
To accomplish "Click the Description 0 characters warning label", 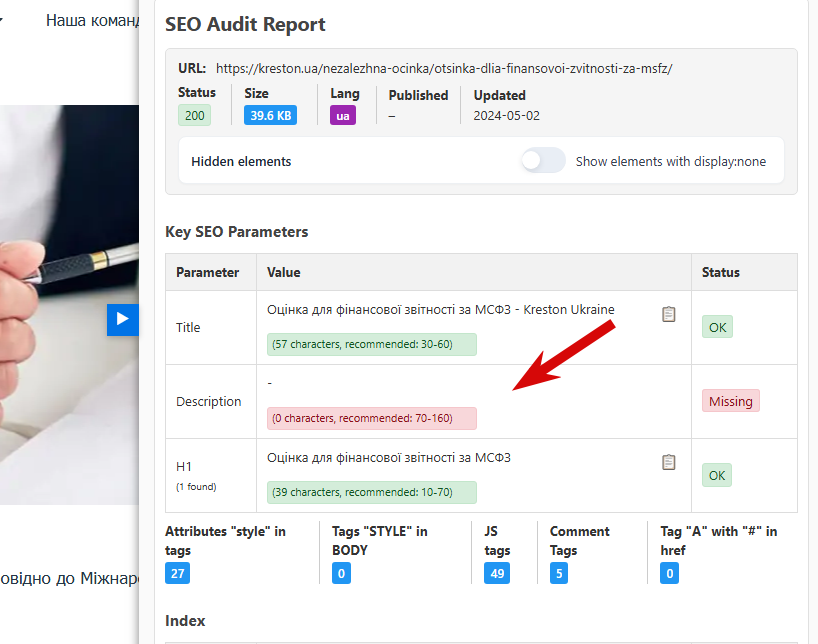I will (x=371, y=418).
